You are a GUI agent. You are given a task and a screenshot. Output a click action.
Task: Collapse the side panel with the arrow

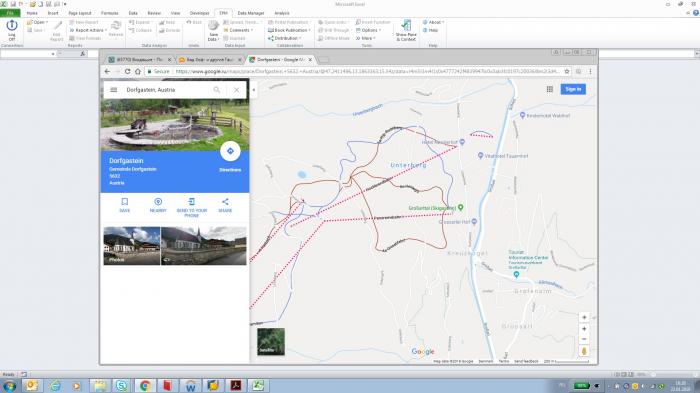[254, 90]
